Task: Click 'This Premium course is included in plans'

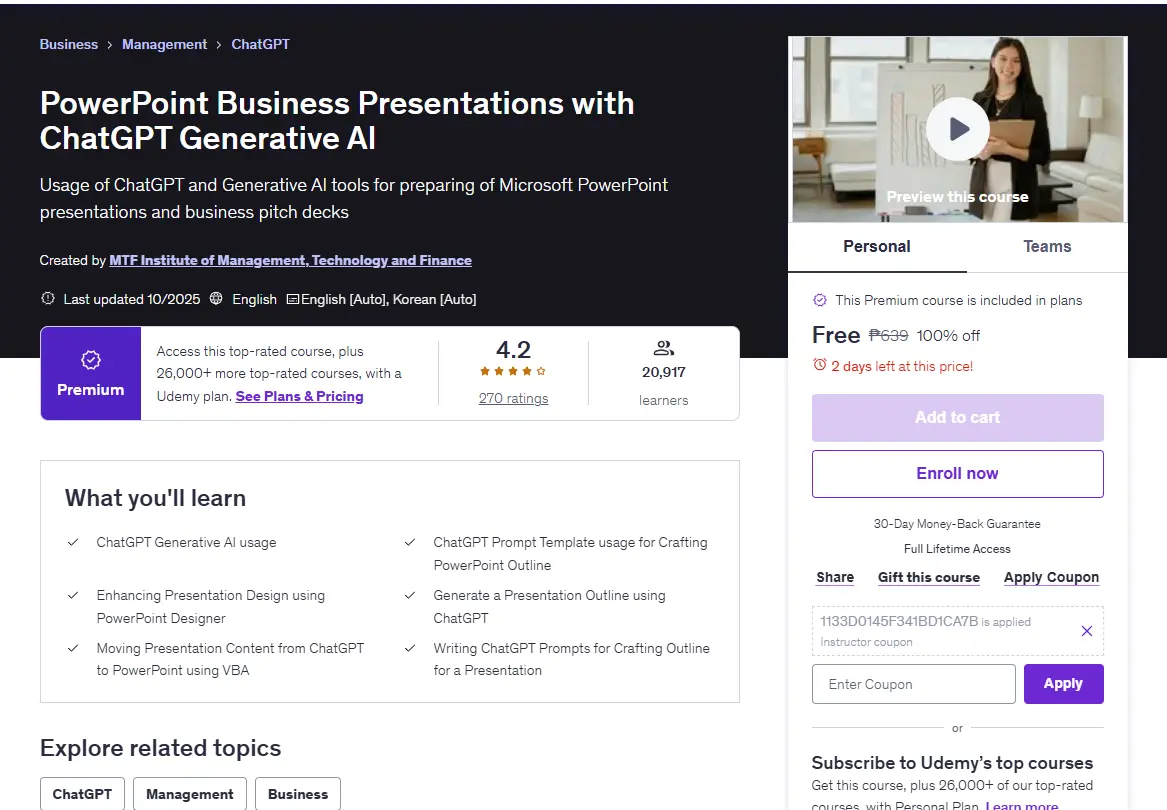Action: click(x=959, y=300)
